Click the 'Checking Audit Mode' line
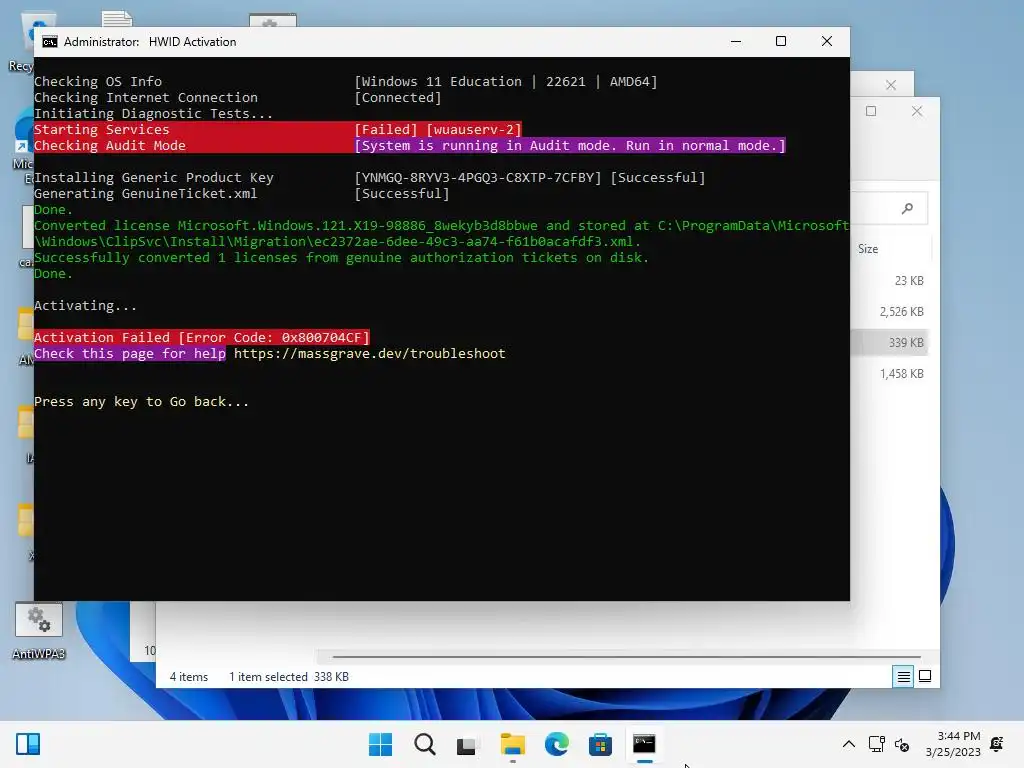The height and width of the screenshot is (768, 1024). [409, 146]
